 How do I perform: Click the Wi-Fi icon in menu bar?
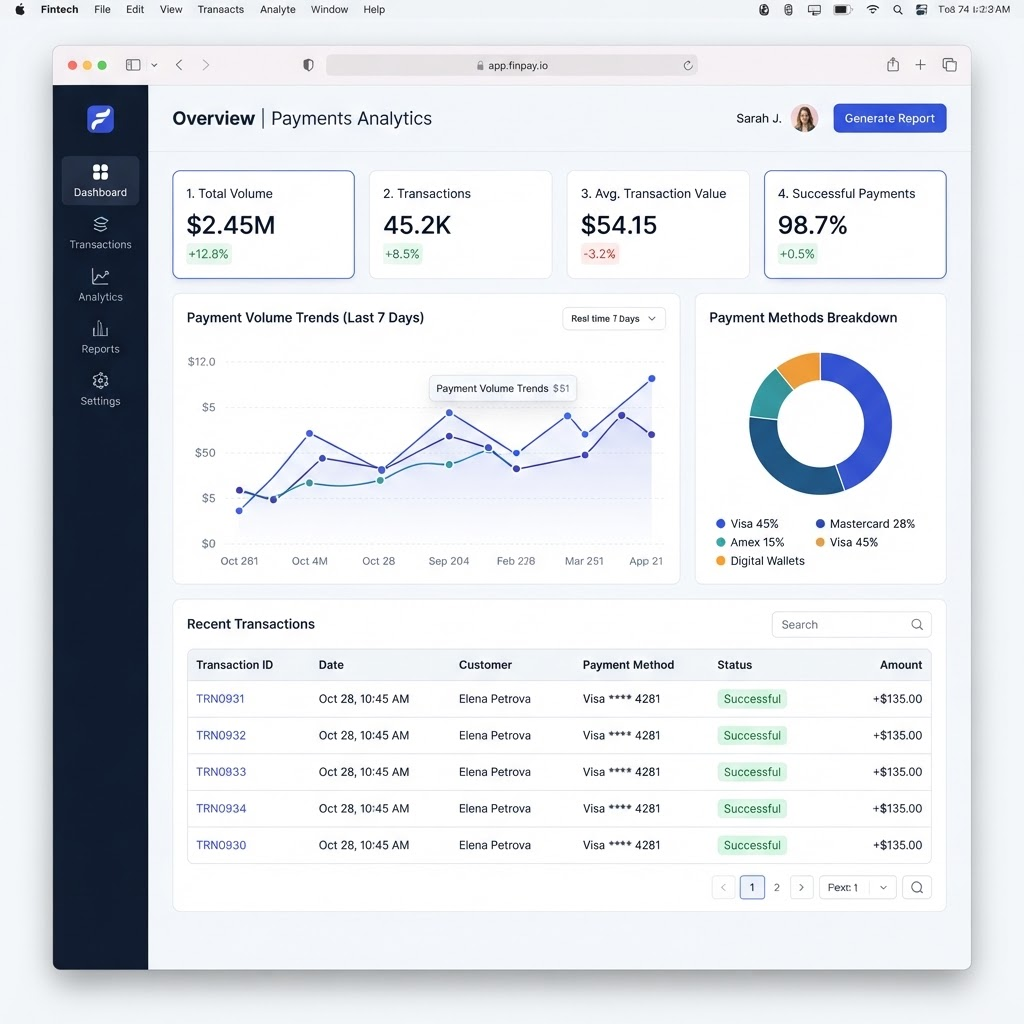click(x=872, y=9)
